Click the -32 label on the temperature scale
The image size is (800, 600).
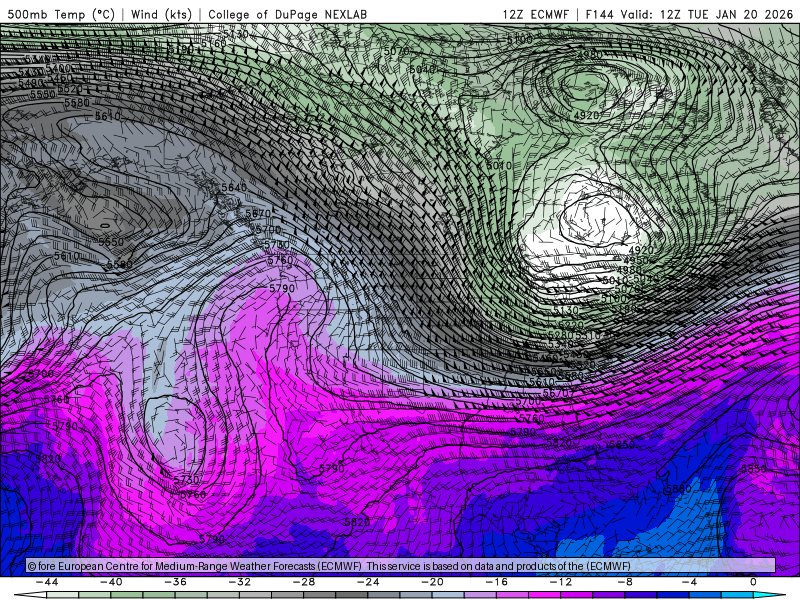pyautogui.click(x=239, y=582)
